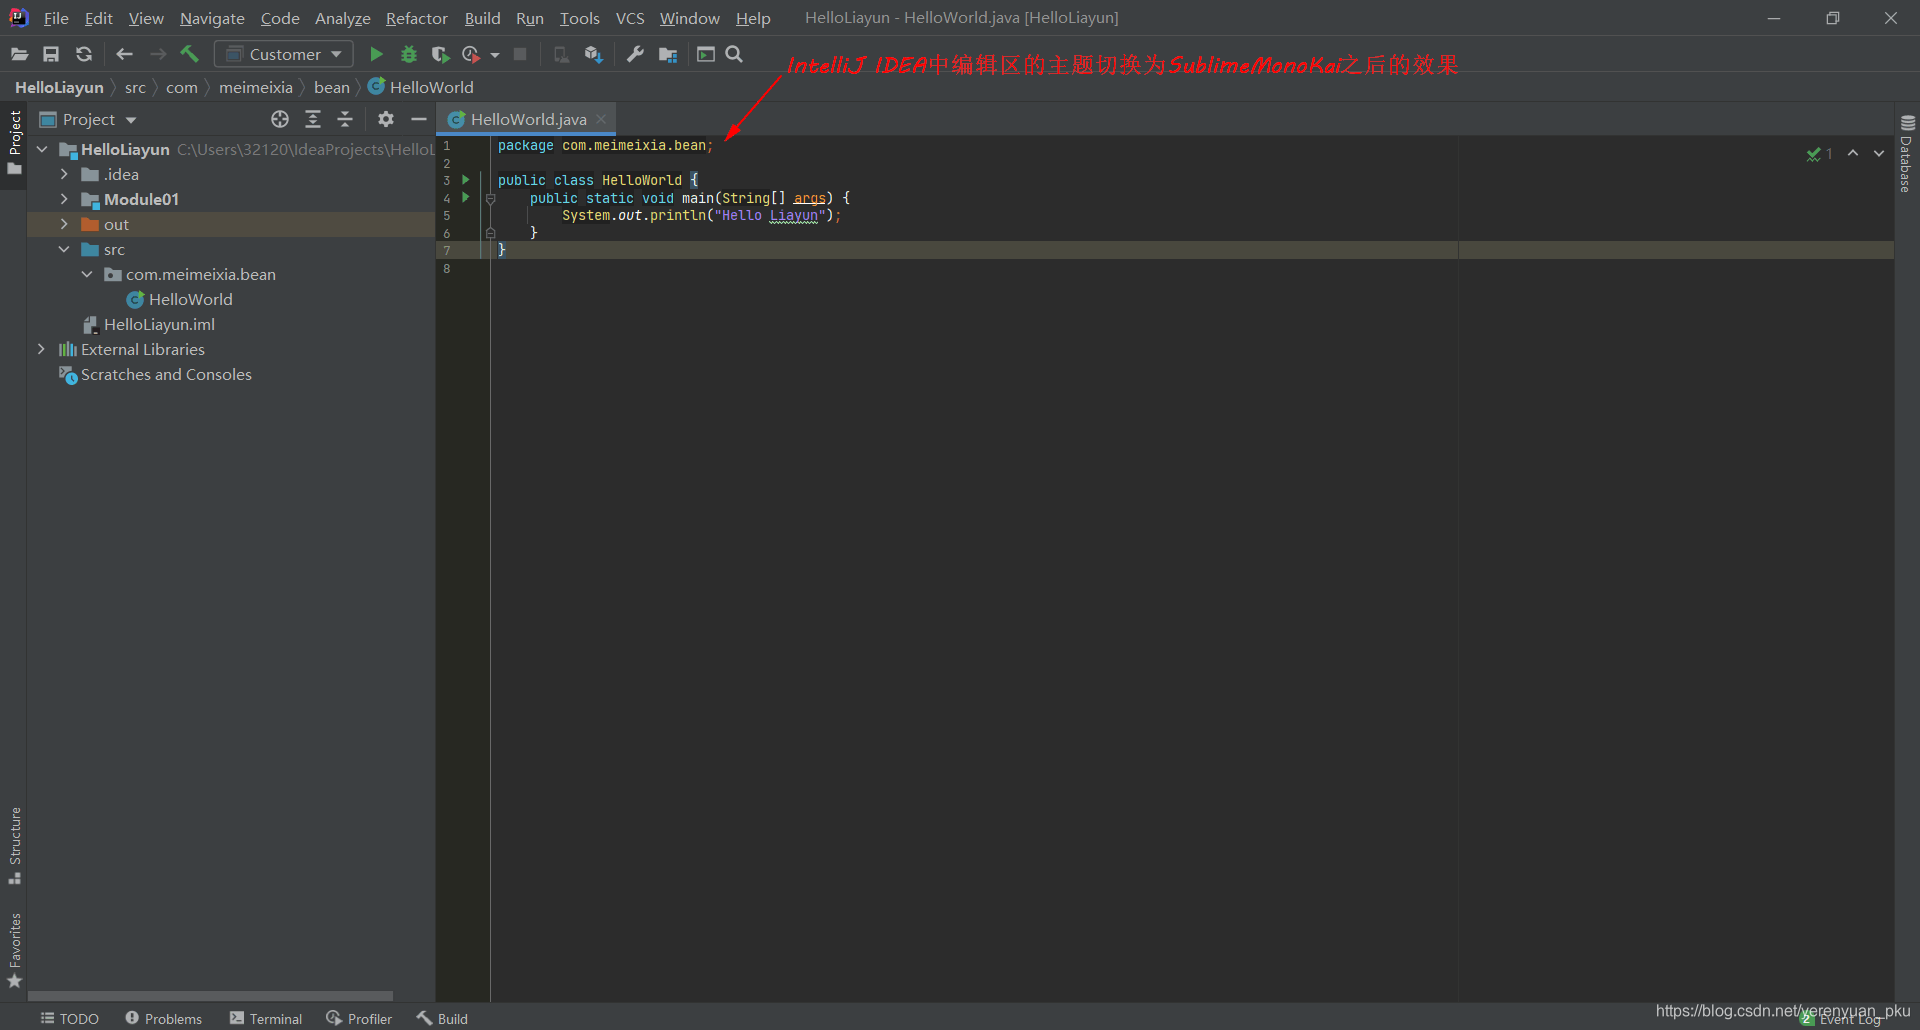This screenshot has width=1920, height=1030.
Task: Click Collapse All in Project panel
Action: [345, 119]
